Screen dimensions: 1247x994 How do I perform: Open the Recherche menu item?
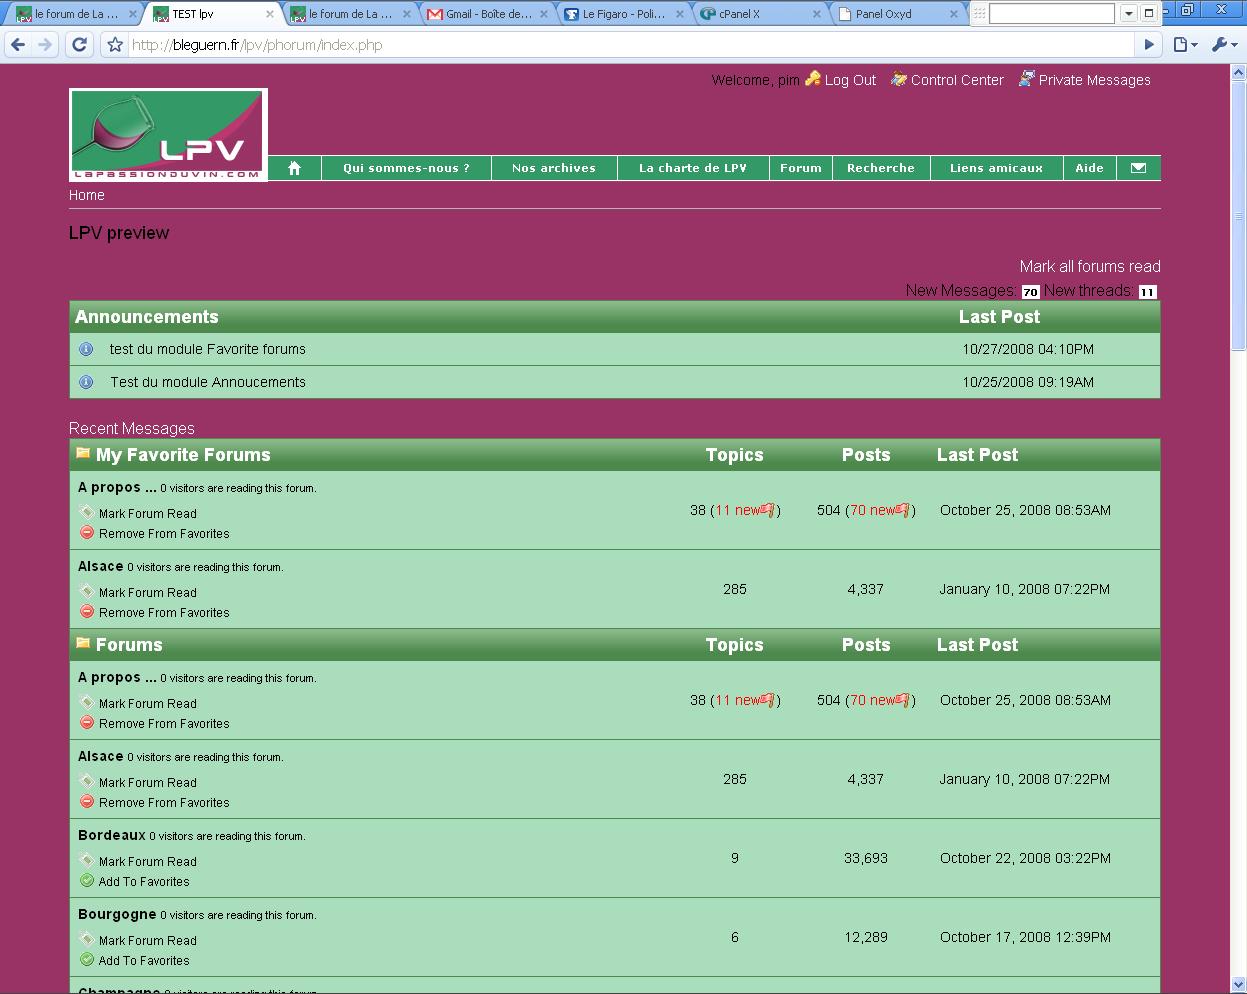[x=881, y=168]
